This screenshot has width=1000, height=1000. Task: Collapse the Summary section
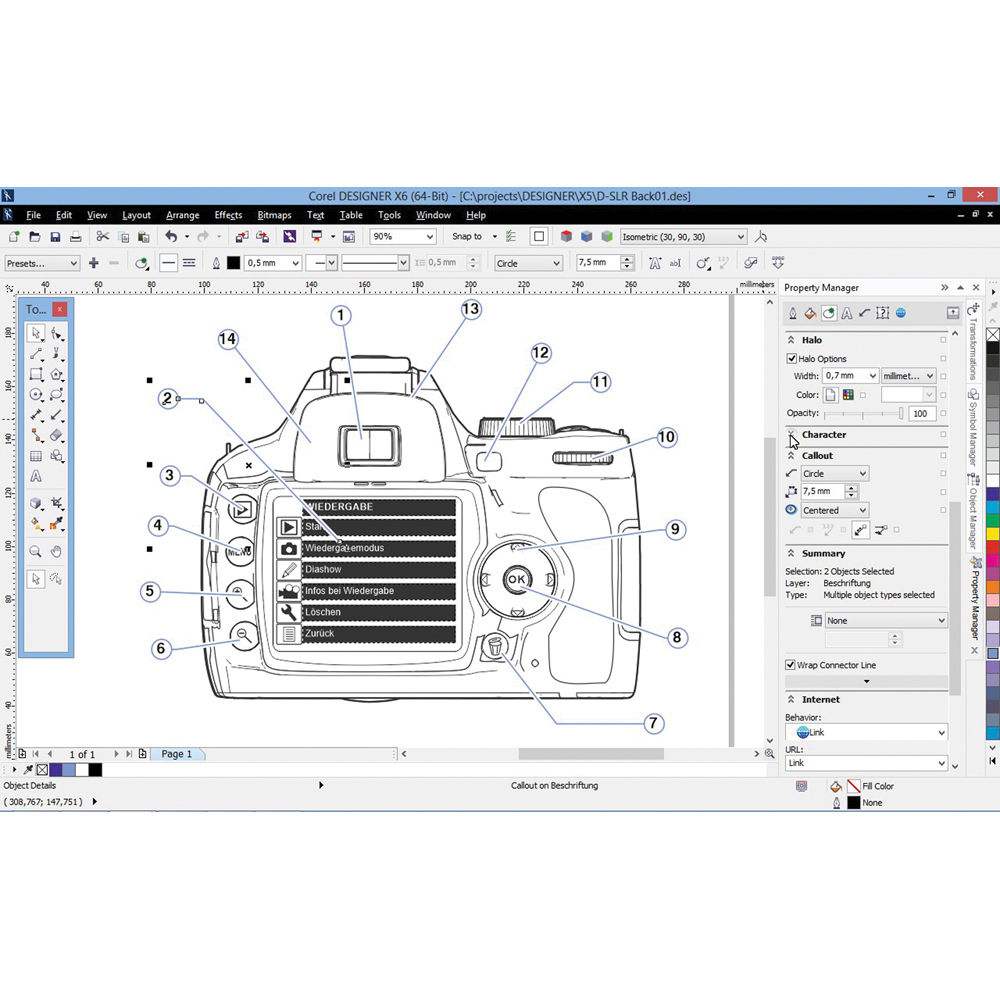pyautogui.click(x=793, y=553)
